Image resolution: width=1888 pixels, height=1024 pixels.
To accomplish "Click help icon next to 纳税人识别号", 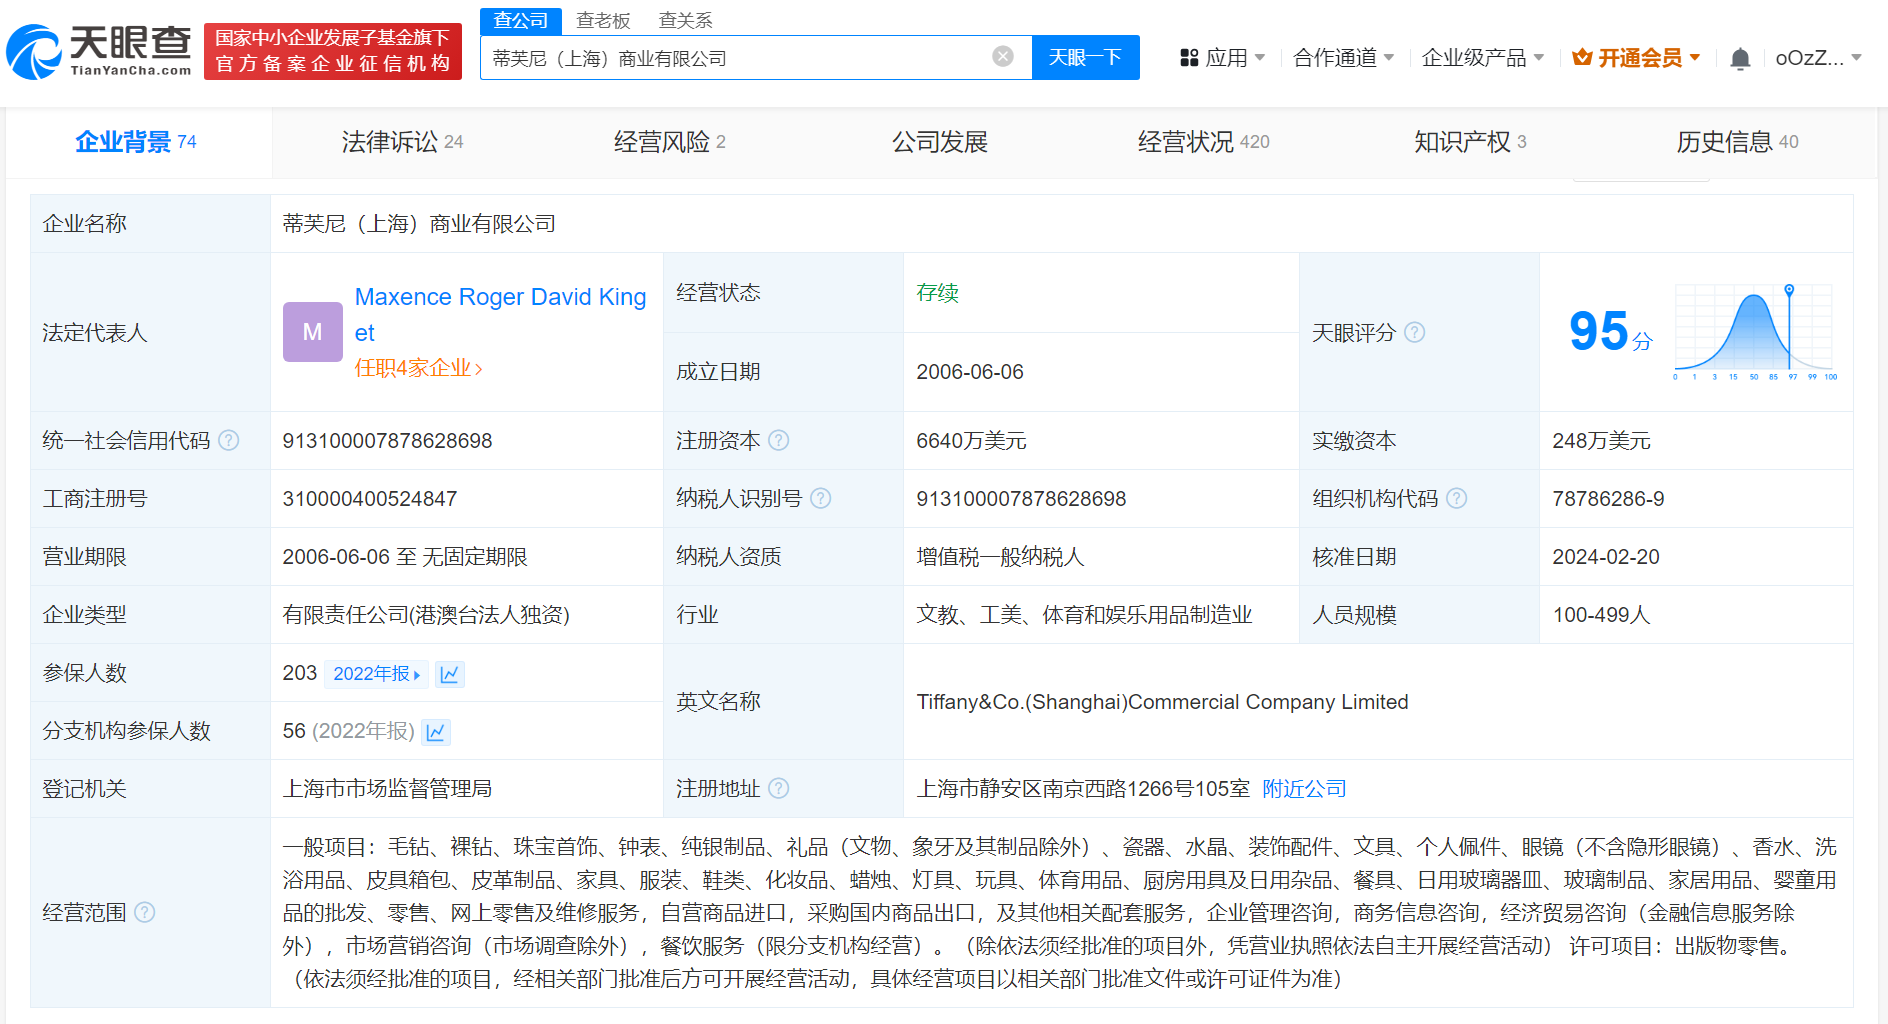I will (821, 498).
